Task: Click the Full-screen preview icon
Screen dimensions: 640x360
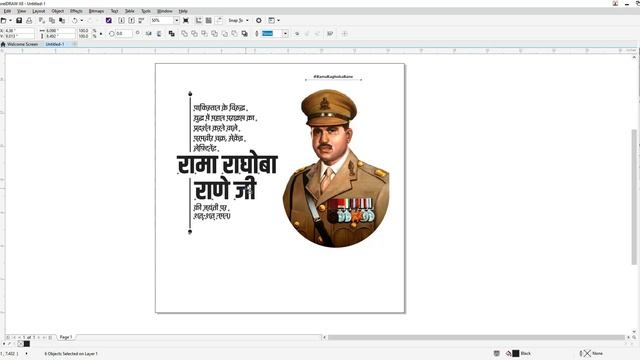Action: coord(186,20)
